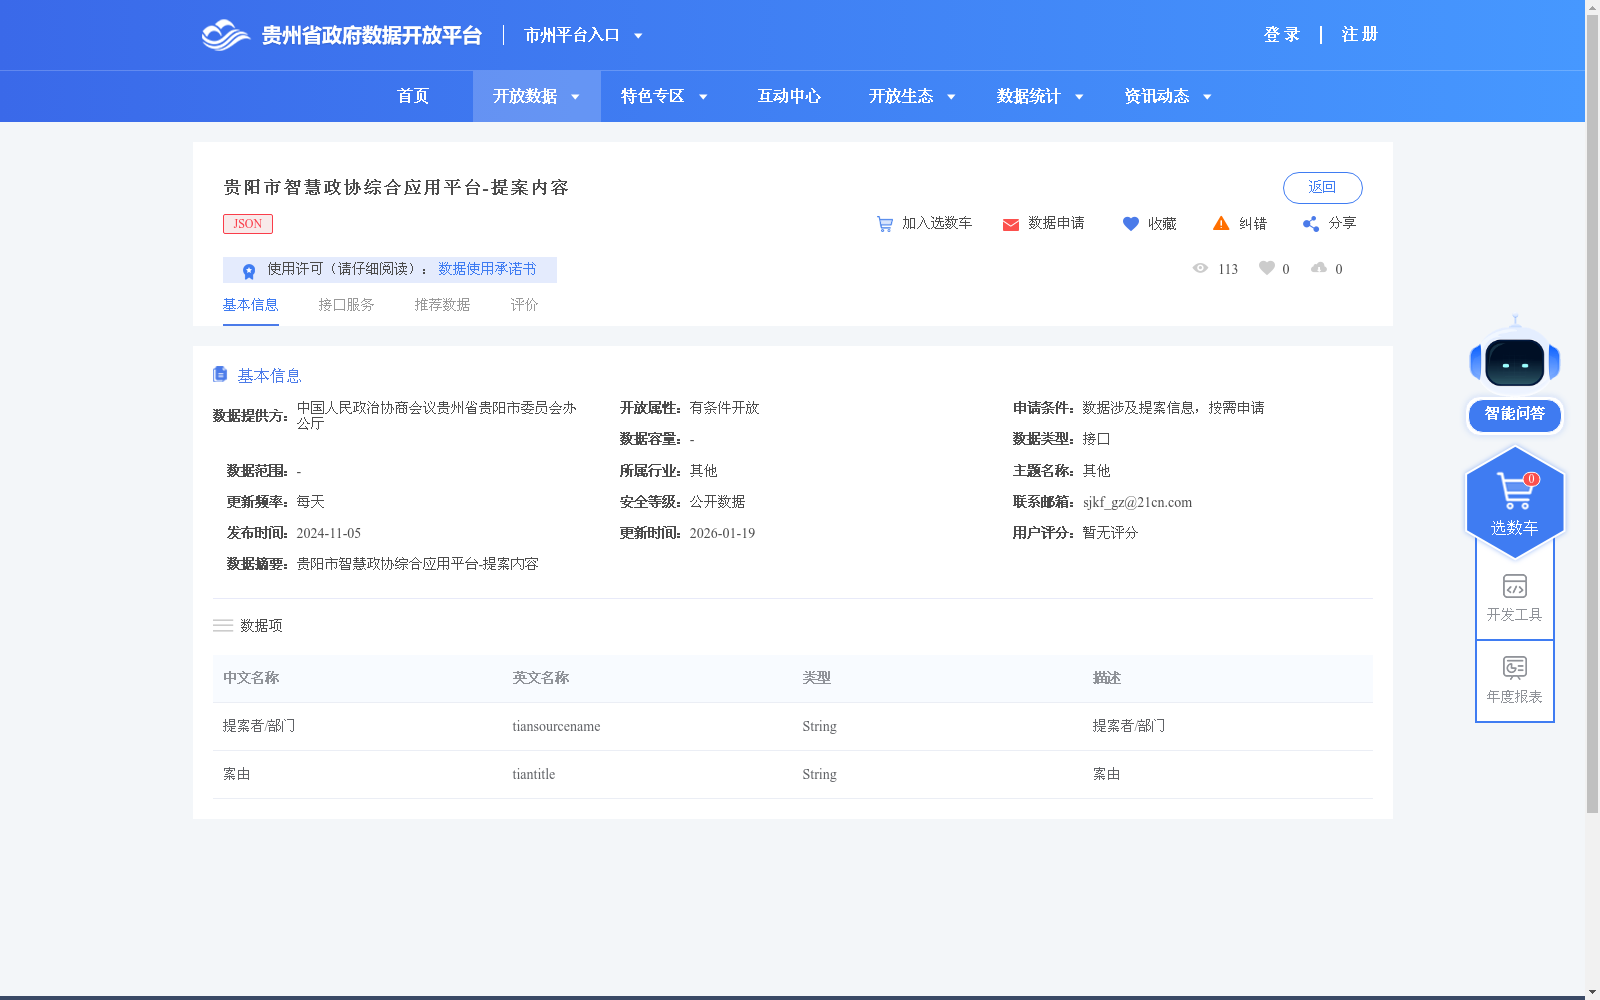Image resolution: width=1600 pixels, height=1000 pixels.
Task: Click the page vertical scrollbar thumb
Action: coord(1592,413)
